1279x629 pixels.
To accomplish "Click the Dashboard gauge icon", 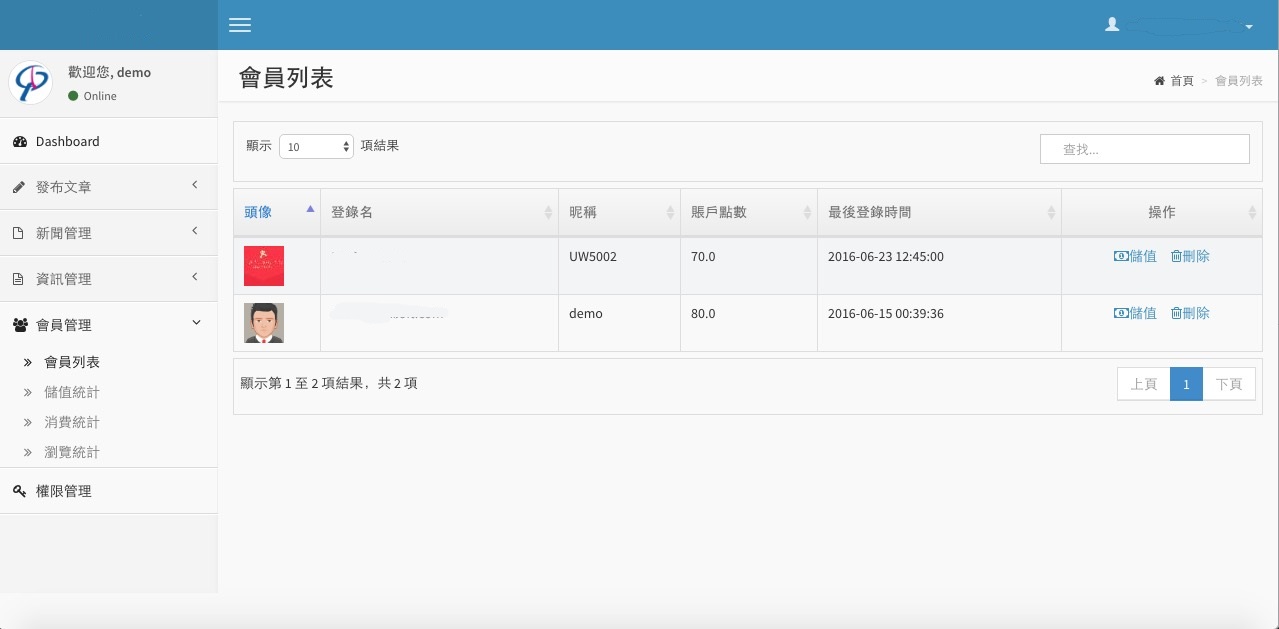I will click(20, 142).
